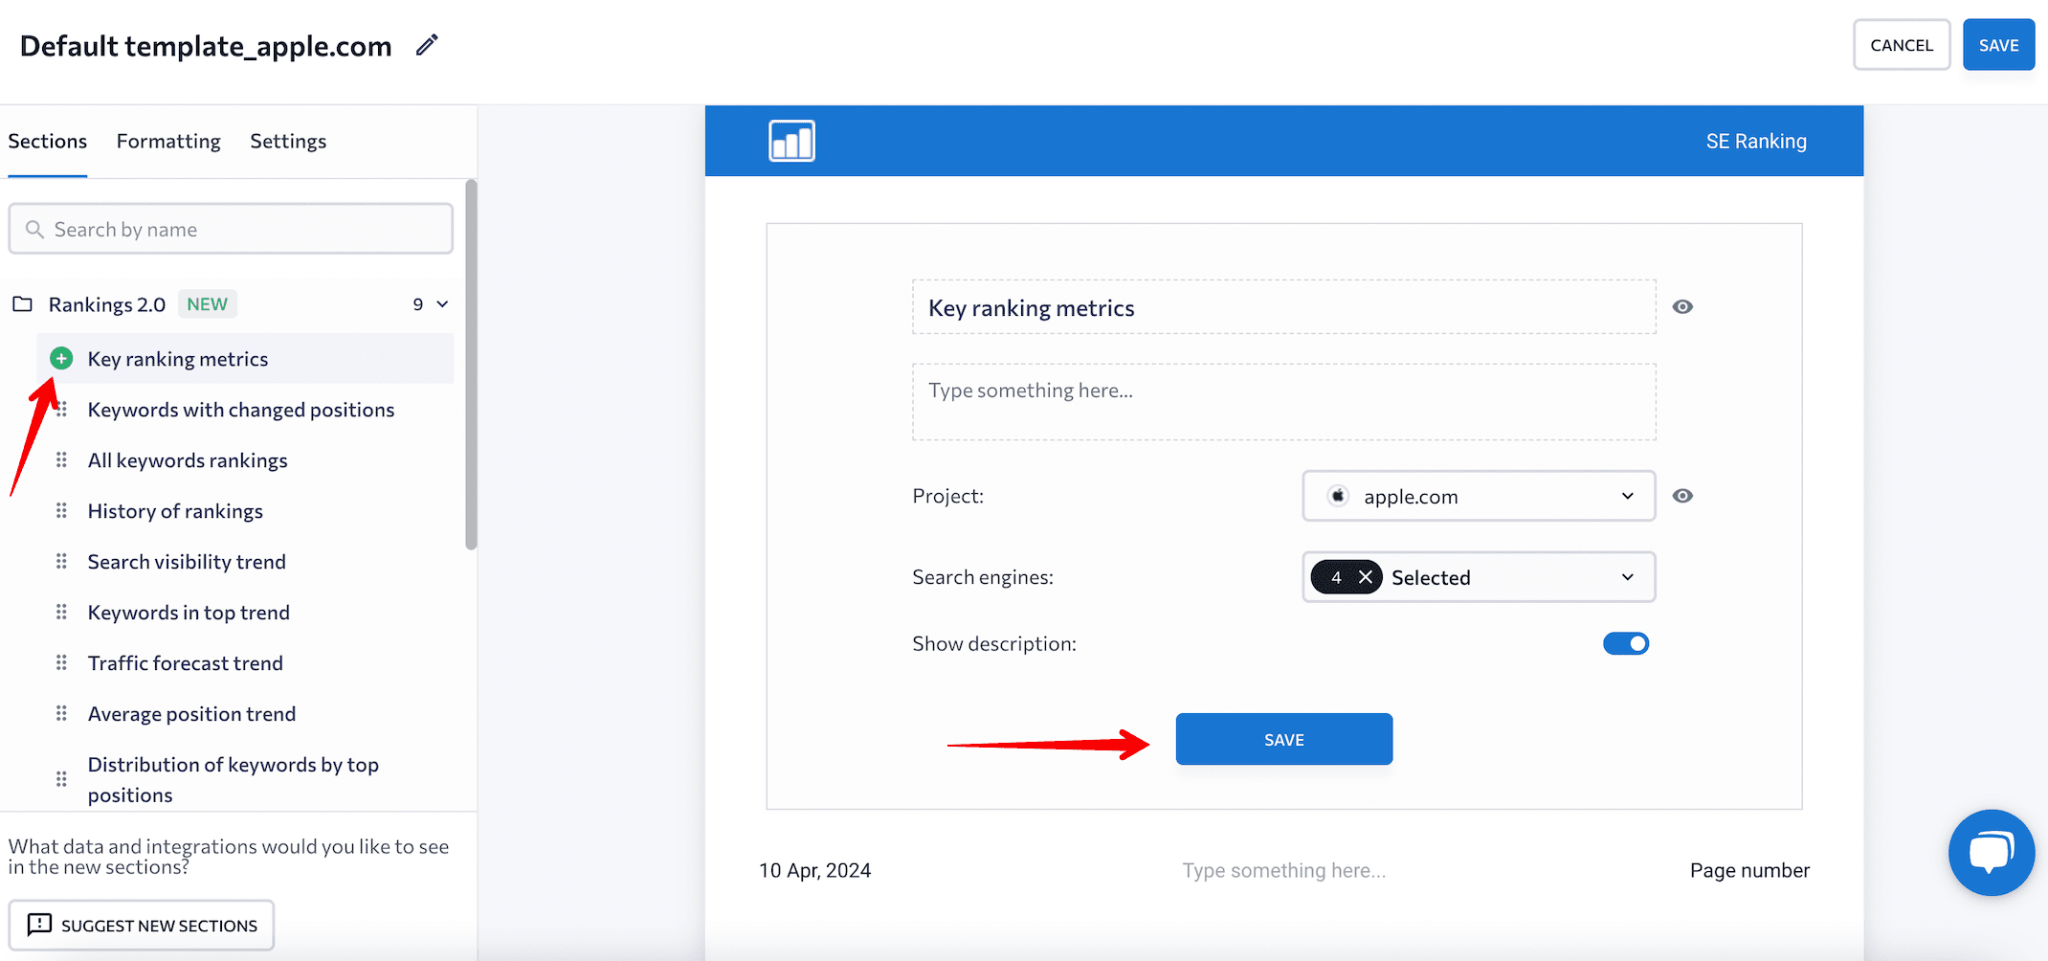Screen dimensions: 2048x961
Task: Click the Search by name input field
Action: point(230,229)
